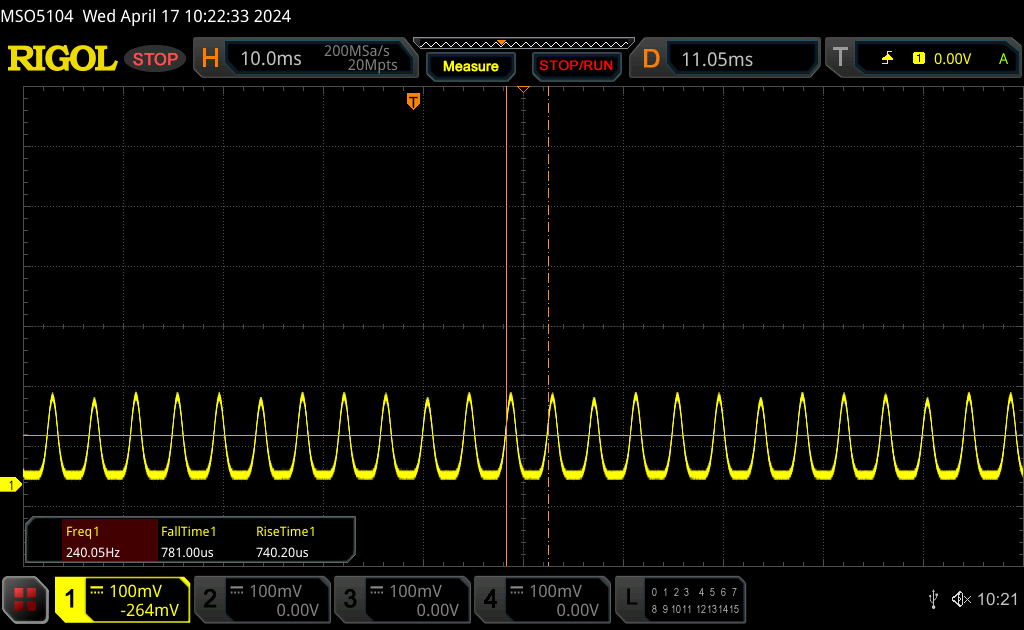Click the 240.05Hz frequency value
1024x630 pixels.
click(93, 552)
